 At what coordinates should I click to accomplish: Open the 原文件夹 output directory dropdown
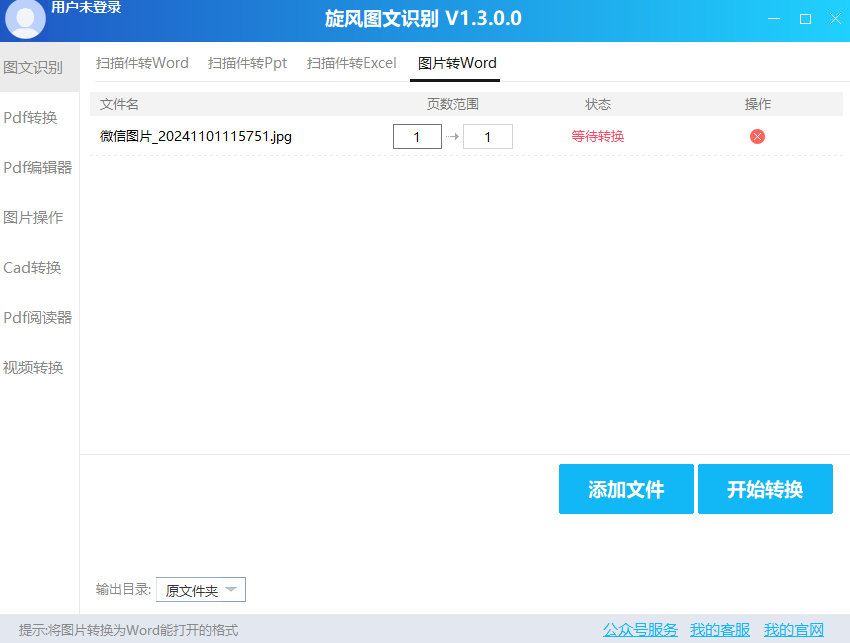pyautogui.click(x=201, y=590)
